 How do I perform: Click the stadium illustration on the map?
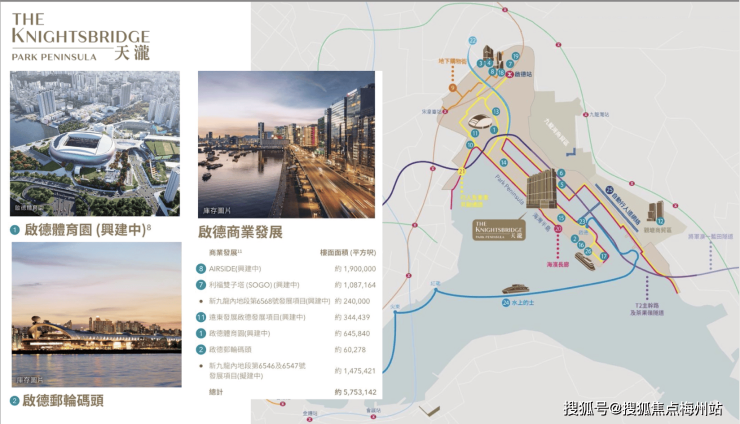click(x=480, y=121)
